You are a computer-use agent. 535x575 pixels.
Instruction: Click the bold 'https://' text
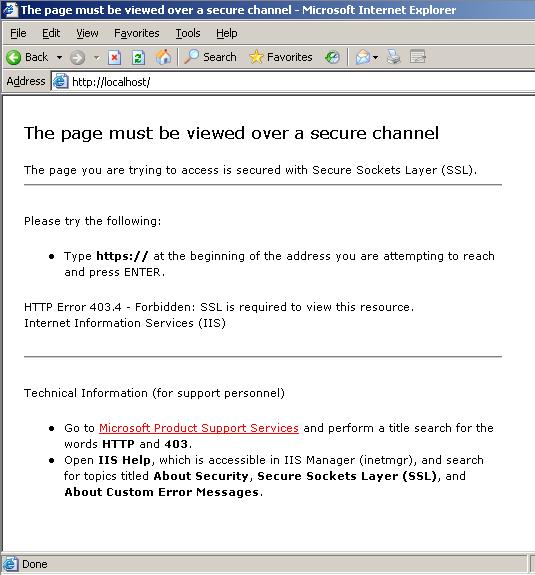(x=122, y=256)
